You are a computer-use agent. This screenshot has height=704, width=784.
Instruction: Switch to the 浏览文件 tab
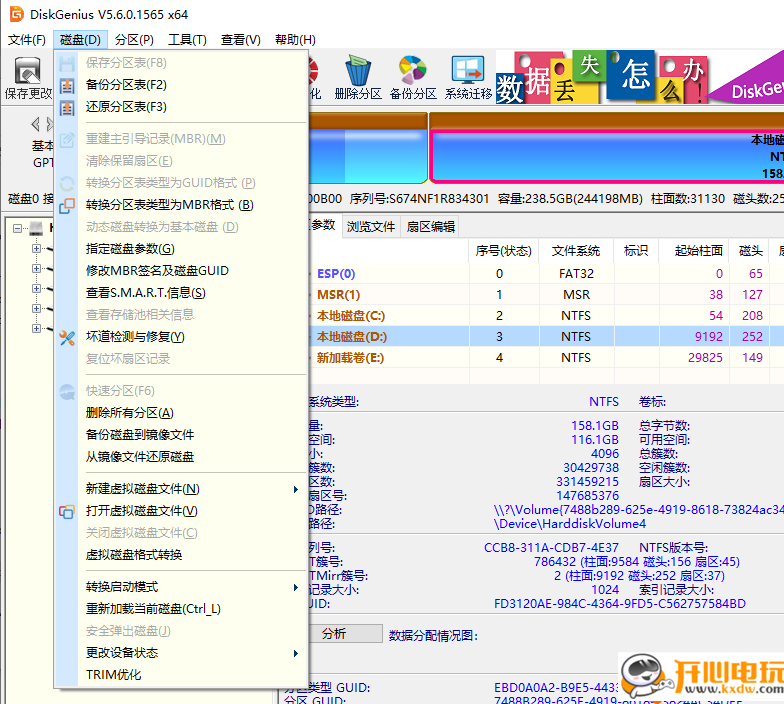(370, 227)
